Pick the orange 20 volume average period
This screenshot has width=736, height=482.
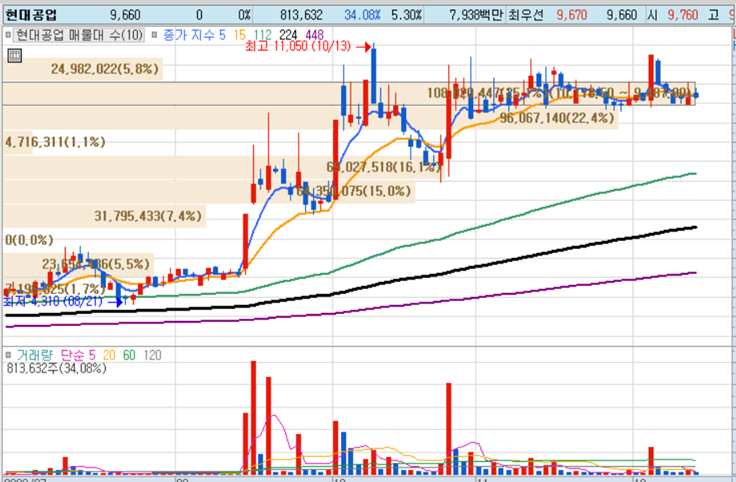pyautogui.click(x=109, y=355)
